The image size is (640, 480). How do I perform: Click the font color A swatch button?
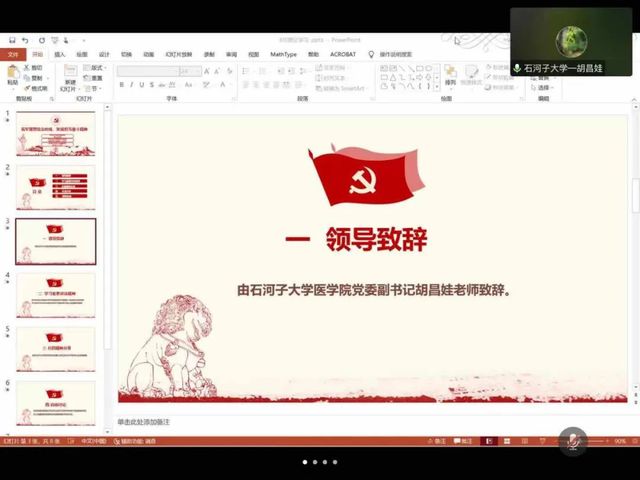222,85
